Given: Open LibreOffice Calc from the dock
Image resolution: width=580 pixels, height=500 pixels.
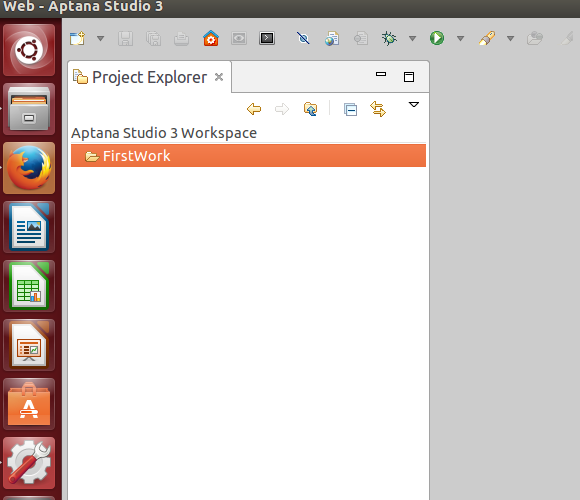Looking at the screenshot, I should pyautogui.click(x=29, y=286).
